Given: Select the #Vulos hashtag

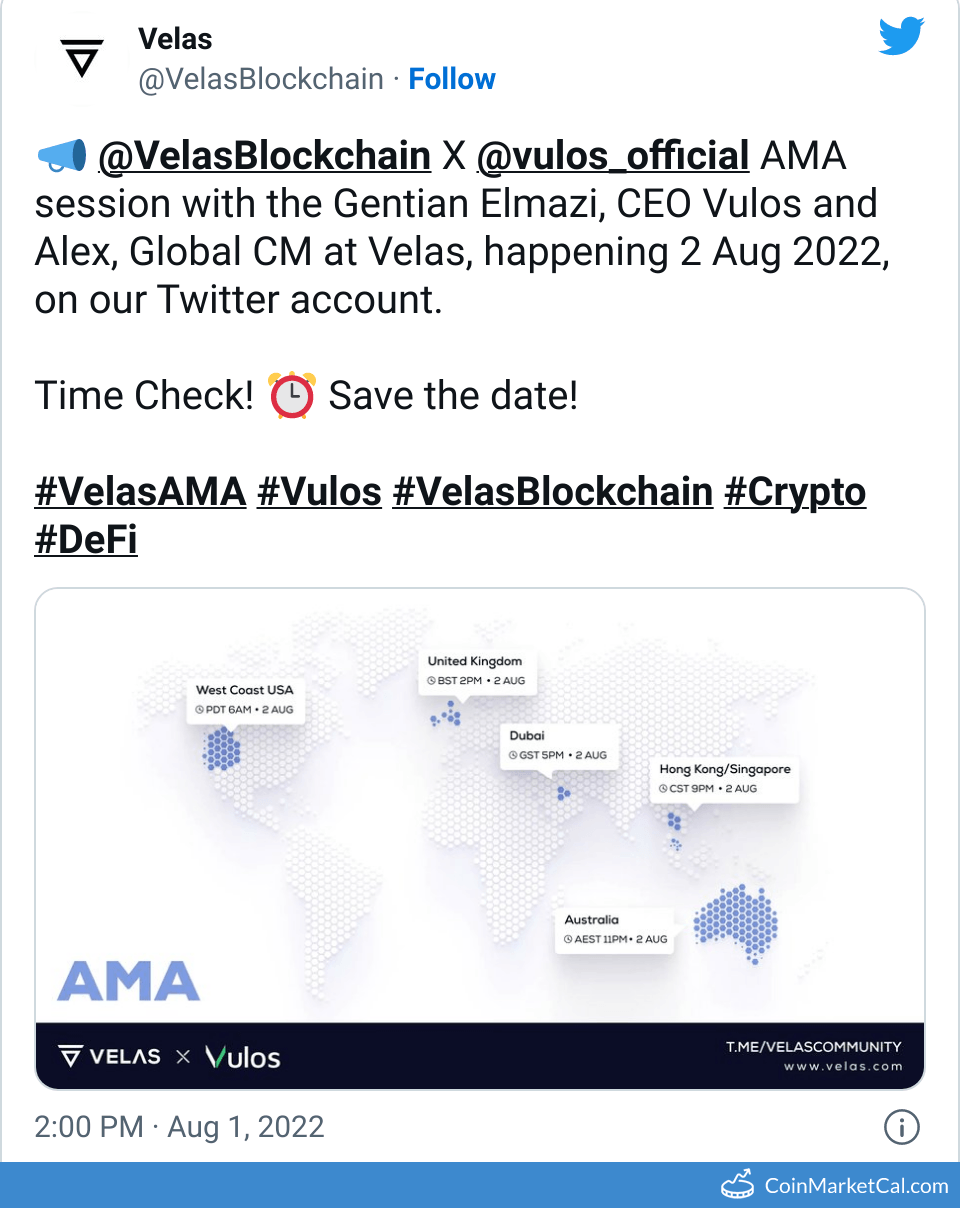Looking at the screenshot, I should [319, 491].
